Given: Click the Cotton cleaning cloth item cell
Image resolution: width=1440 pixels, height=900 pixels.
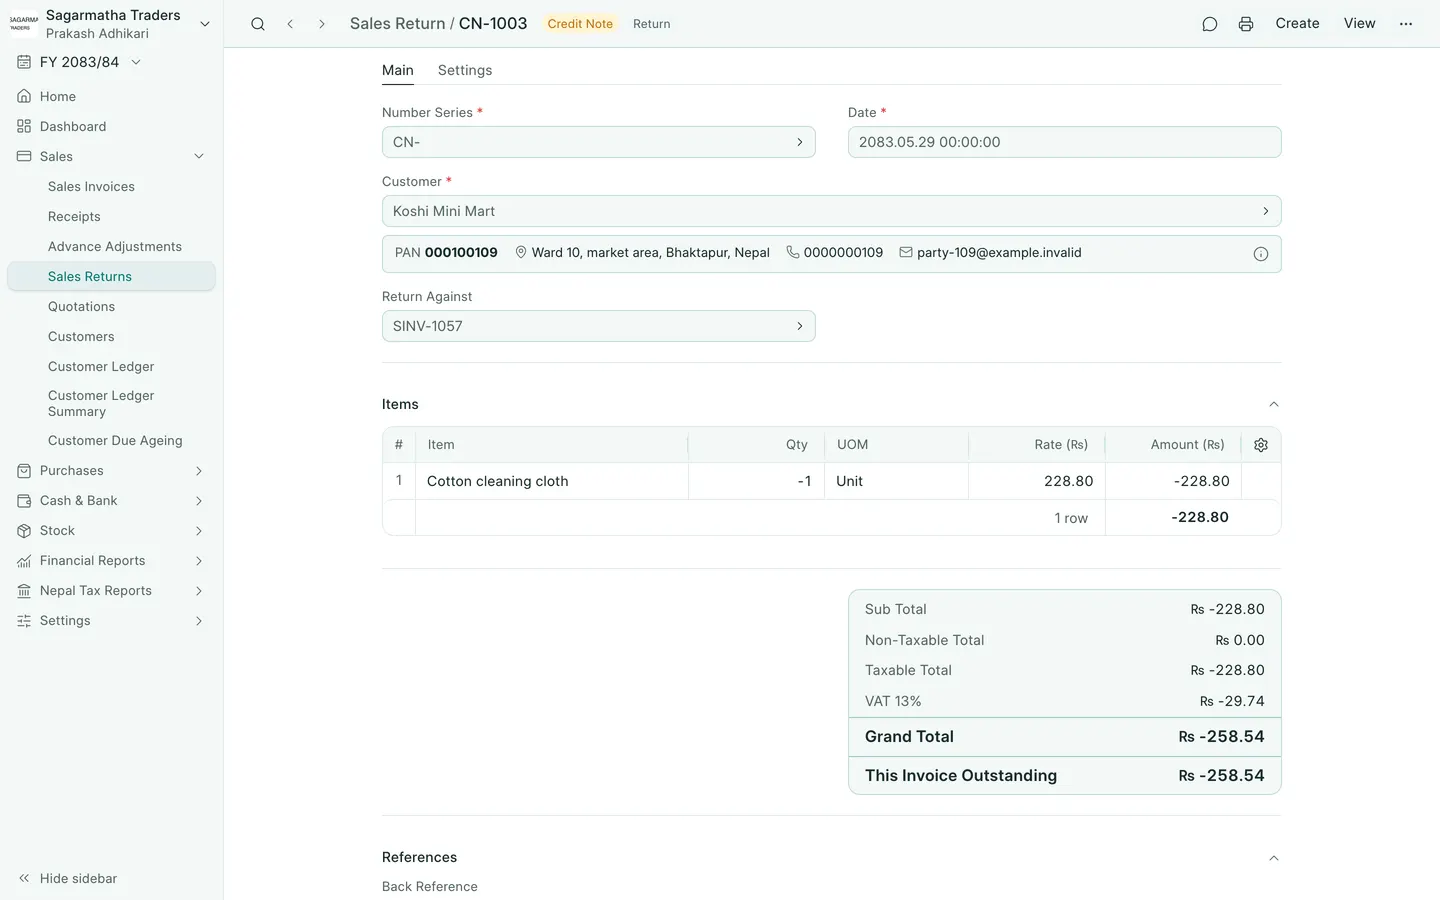Looking at the screenshot, I should (552, 481).
